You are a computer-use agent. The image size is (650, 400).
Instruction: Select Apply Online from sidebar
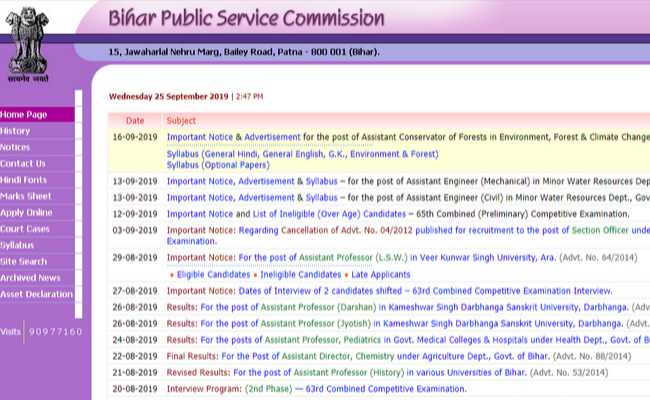pyautogui.click(x=27, y=212)
